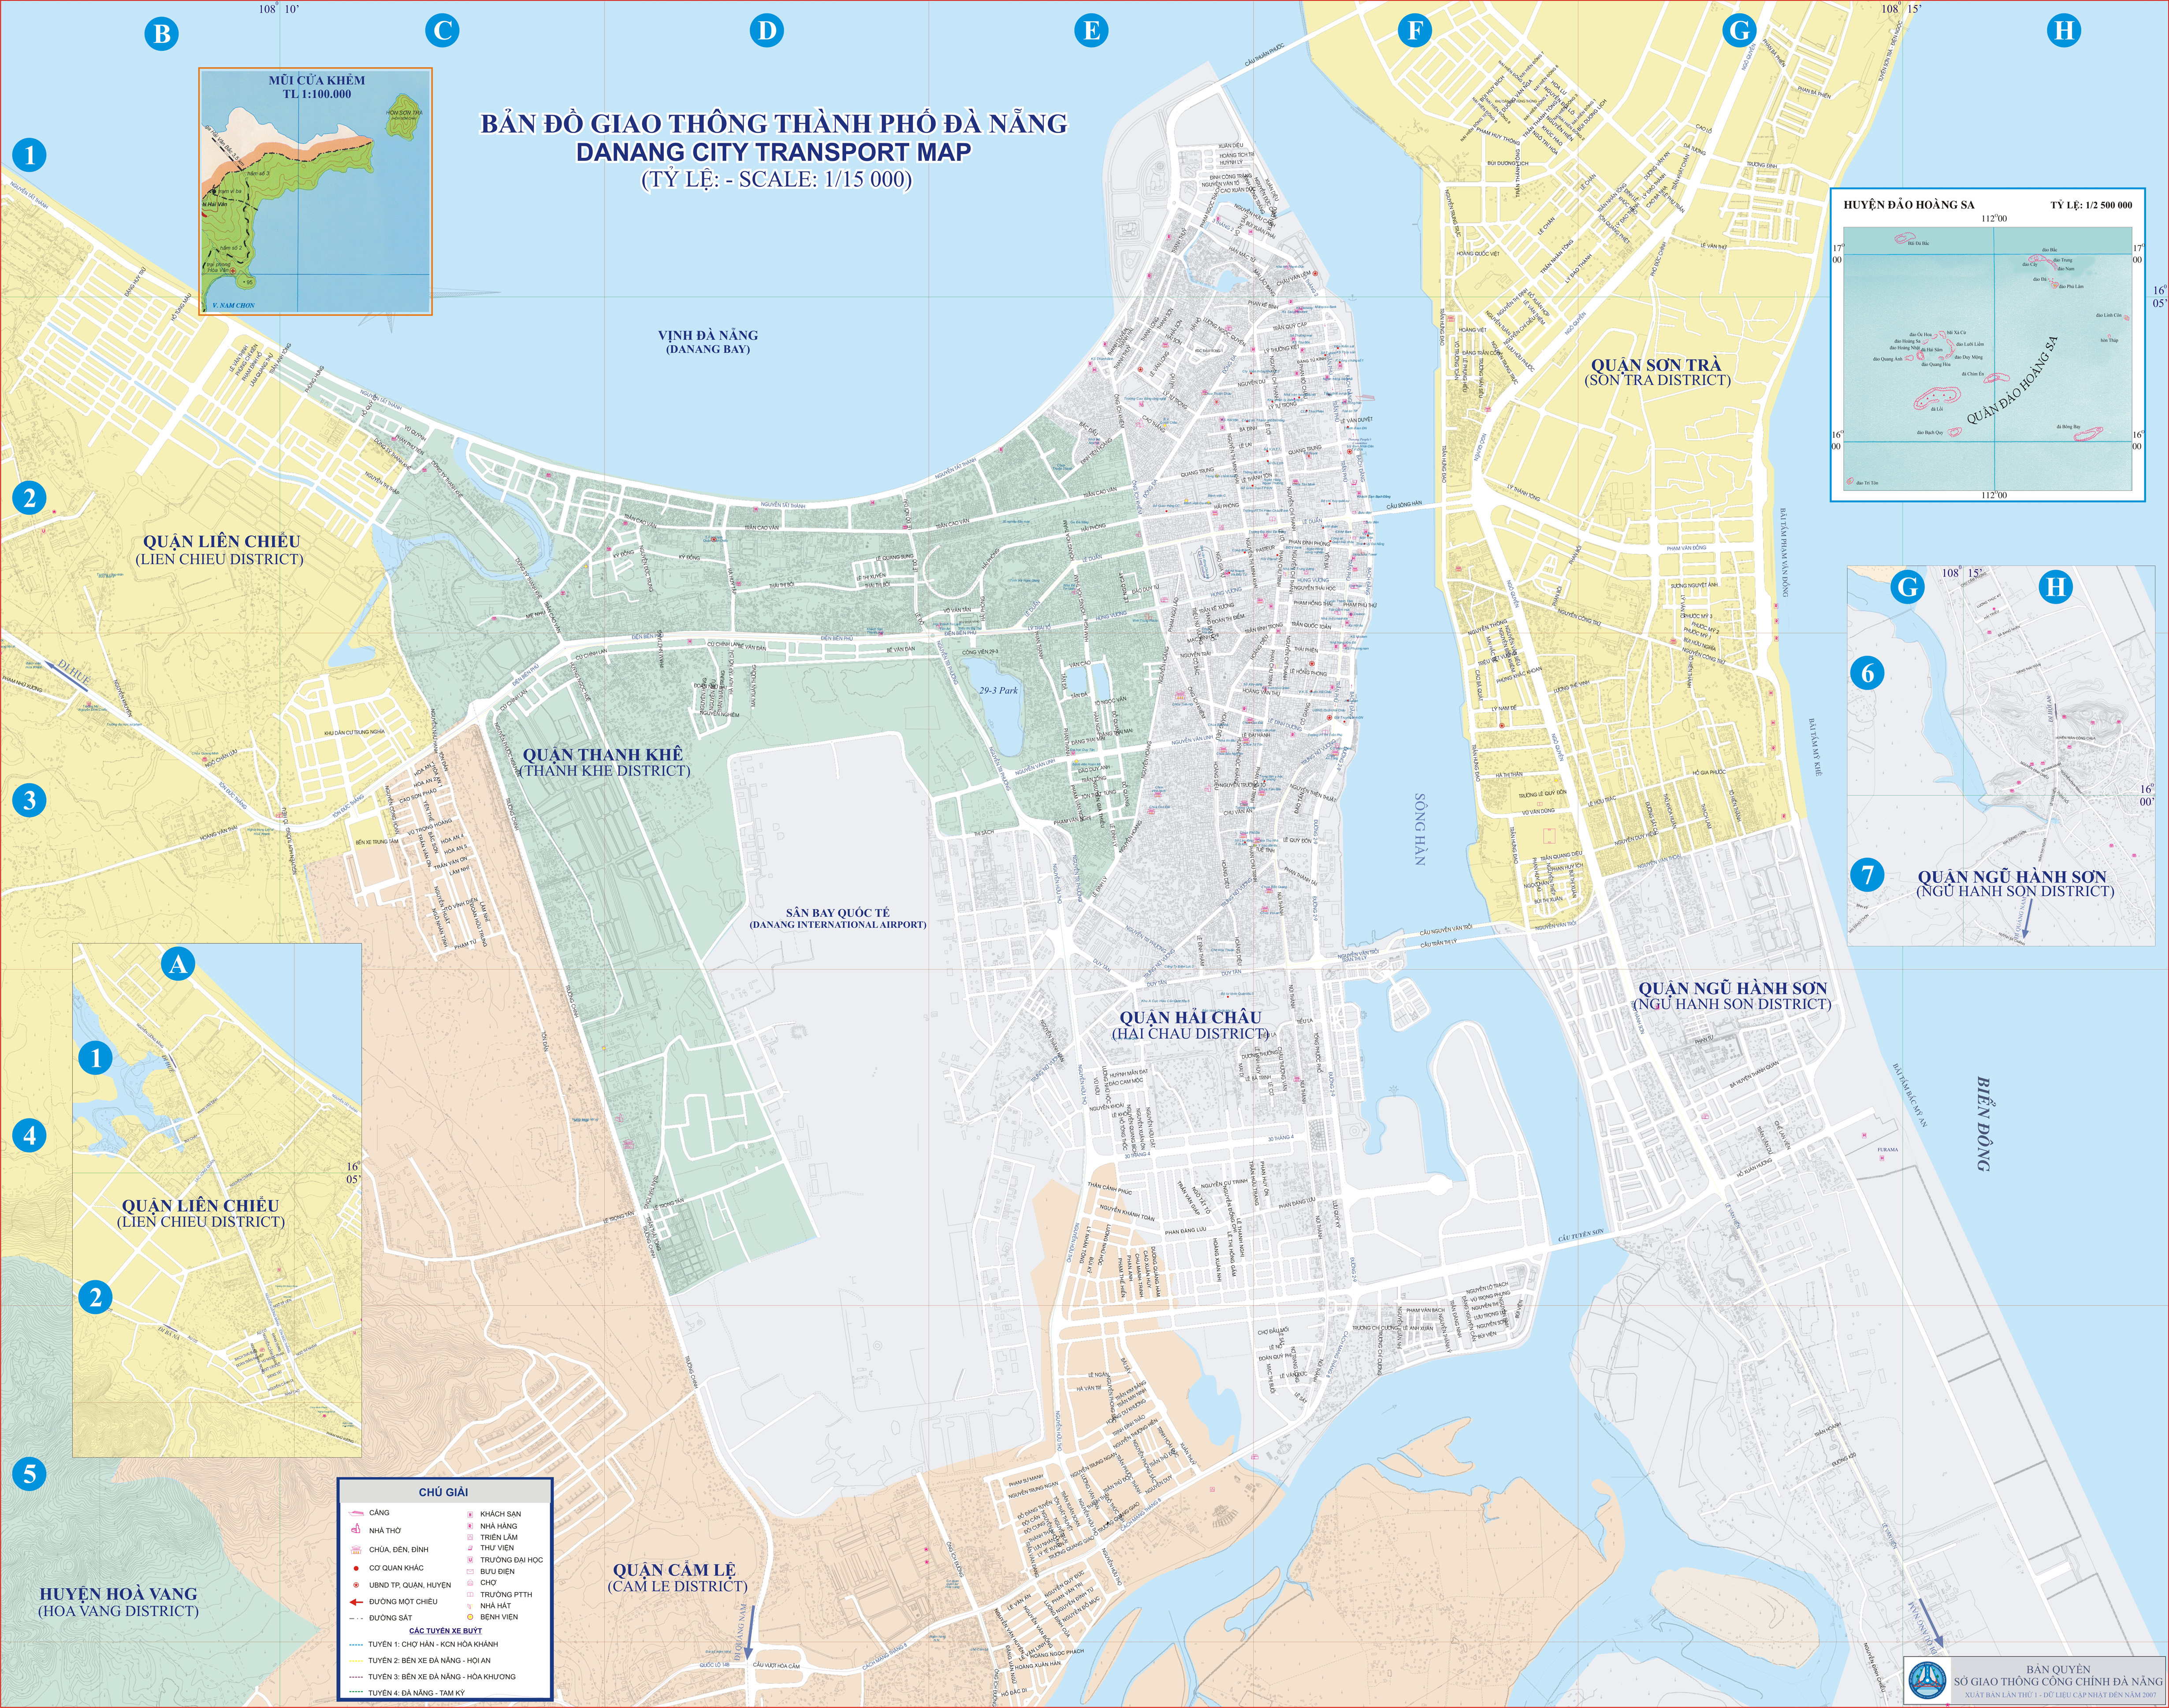This screenshot has width=2169, height=1708.
Task: Click the QUẬN SƠN TRÀ district label
Action: [x=1657, y=372]
